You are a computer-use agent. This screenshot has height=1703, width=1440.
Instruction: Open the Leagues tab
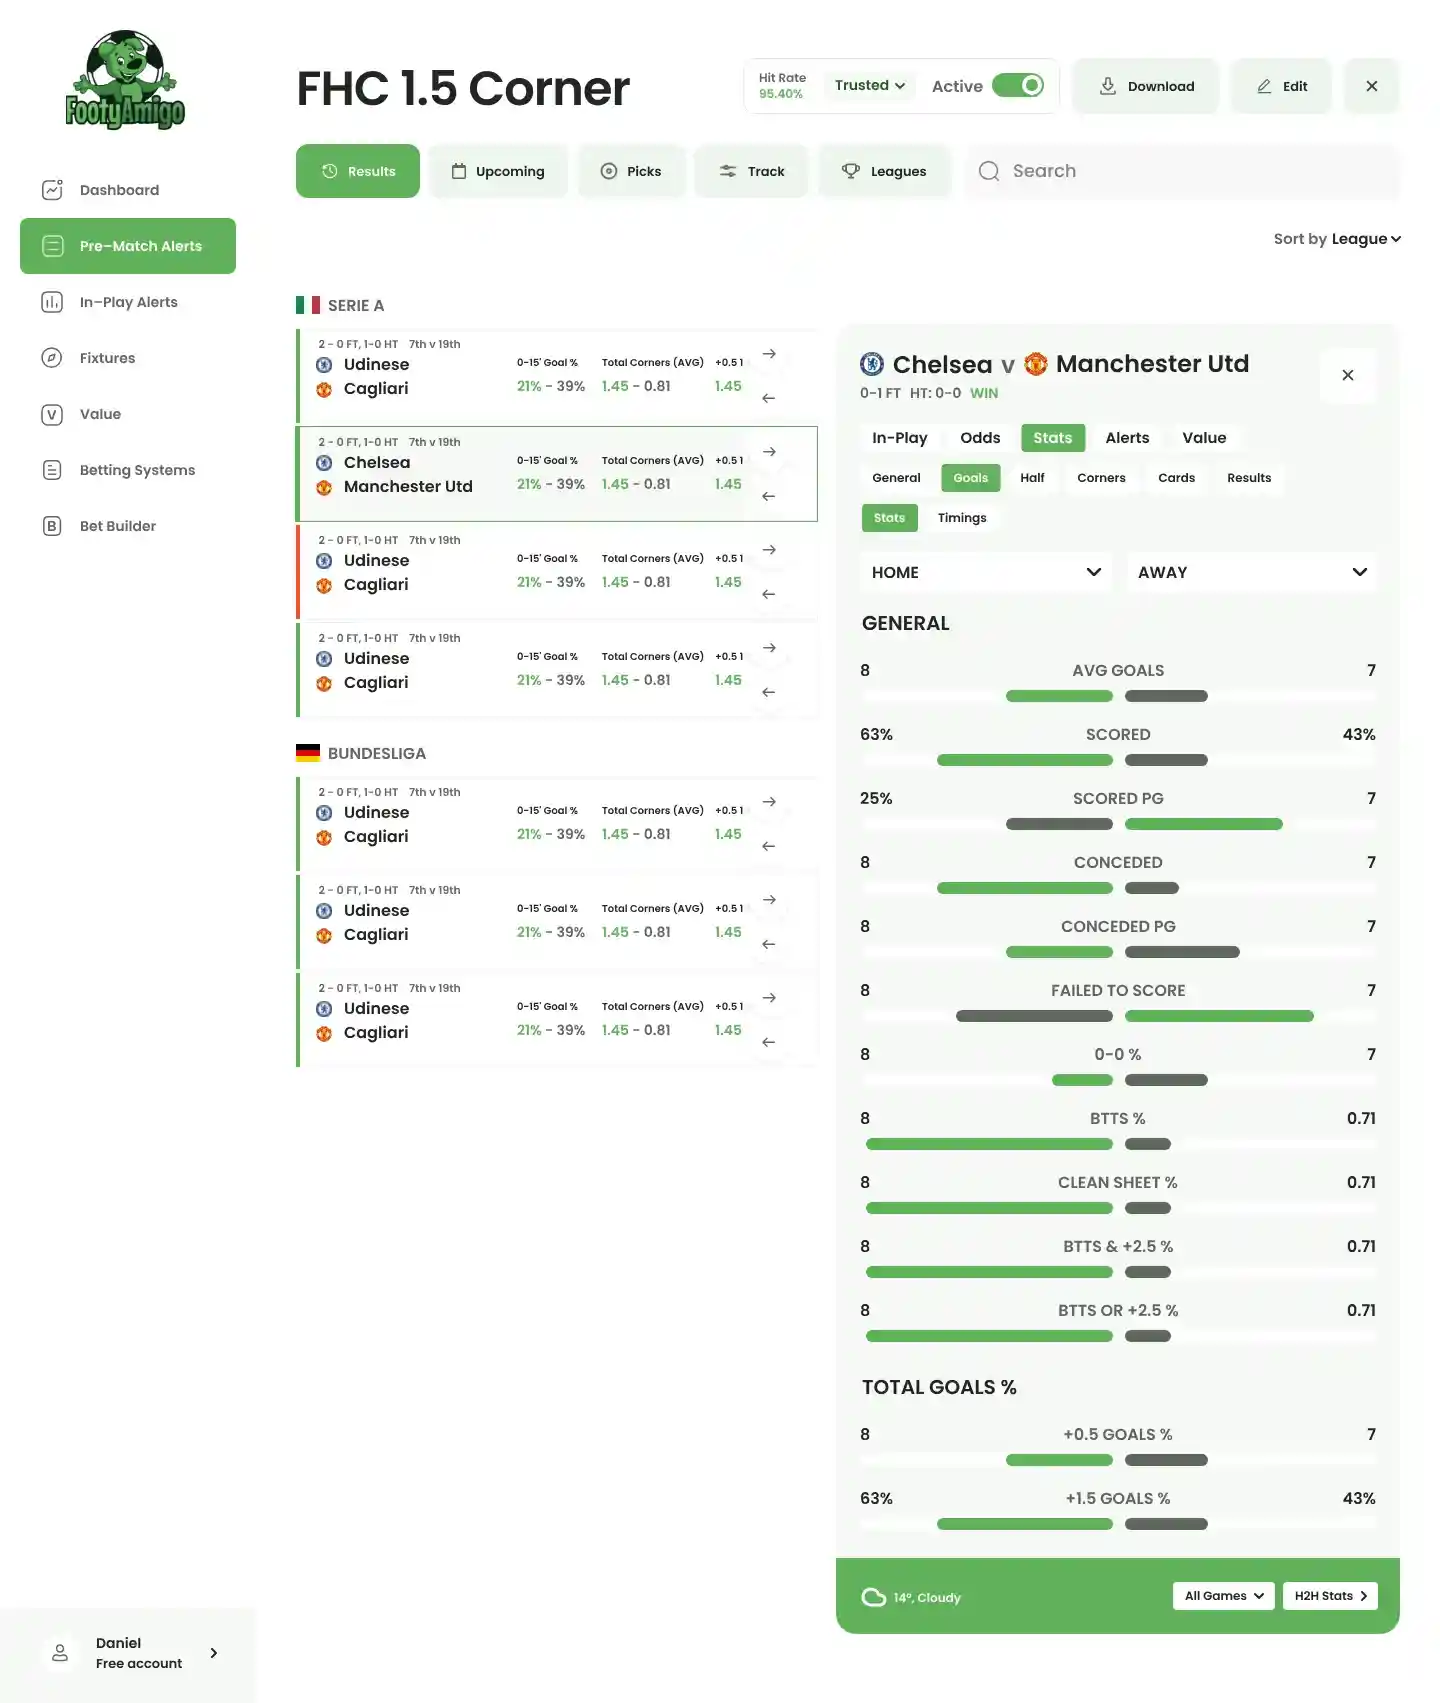(x=884, y=171)
